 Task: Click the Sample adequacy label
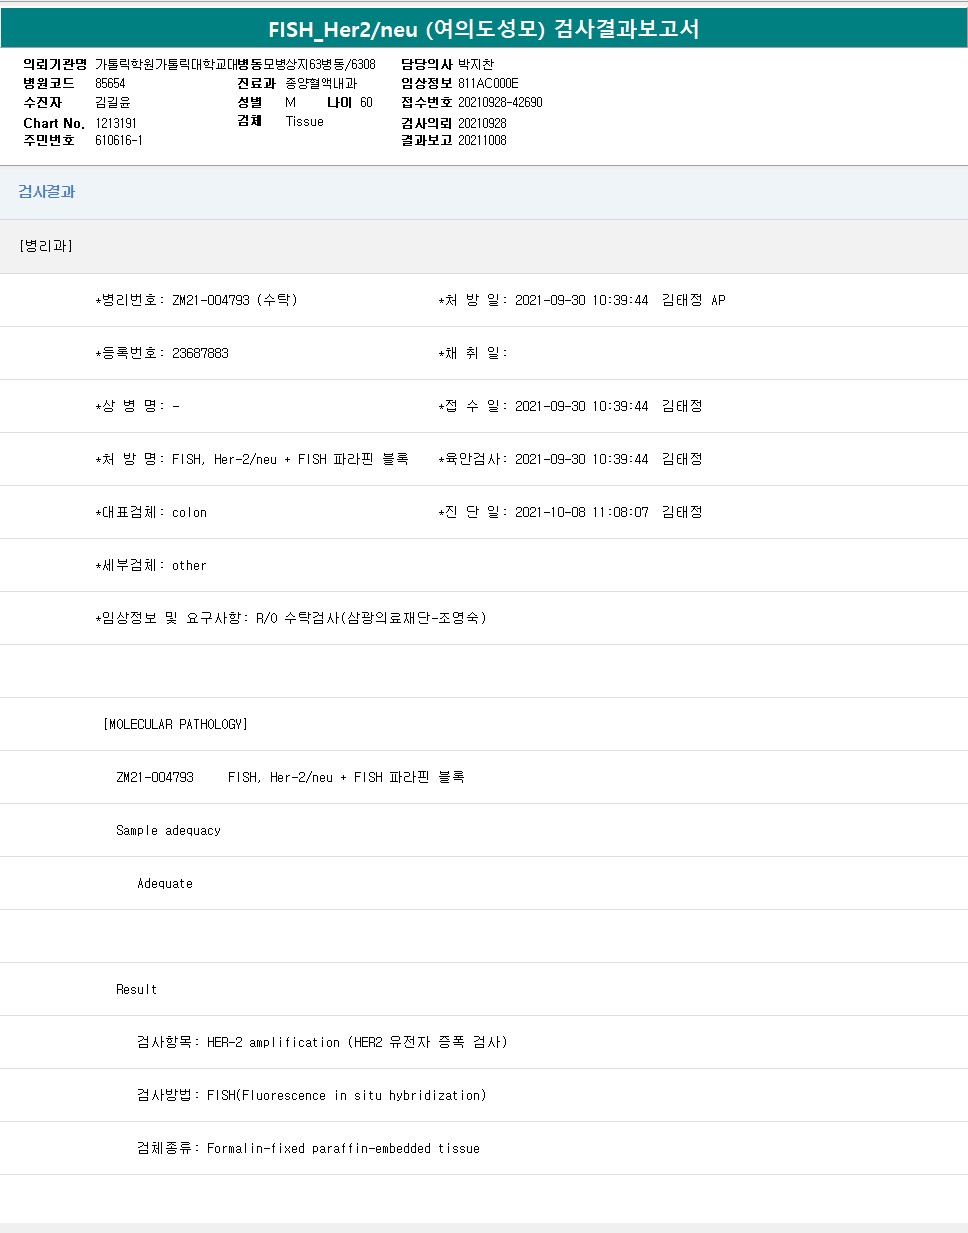point(168,830)
